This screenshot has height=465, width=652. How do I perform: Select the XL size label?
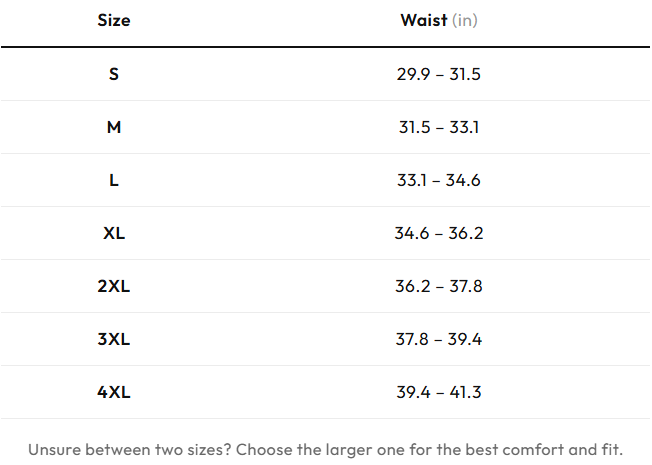click(114, 233)
